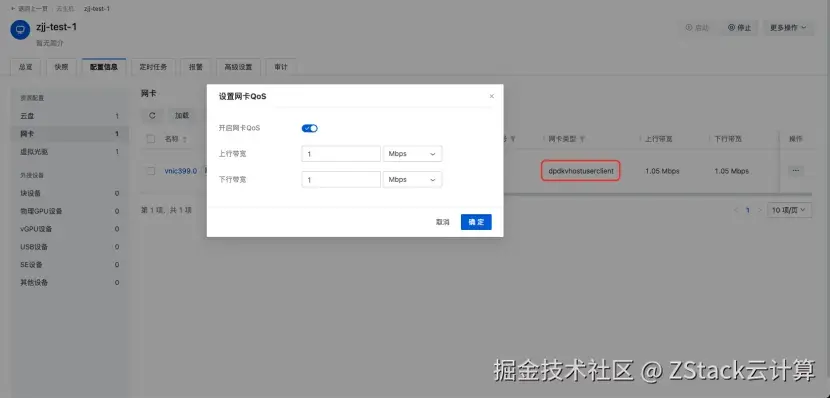Refresh the 网卡 list with the reload icon
Screen dimensions: 830x398
point(152,115)
